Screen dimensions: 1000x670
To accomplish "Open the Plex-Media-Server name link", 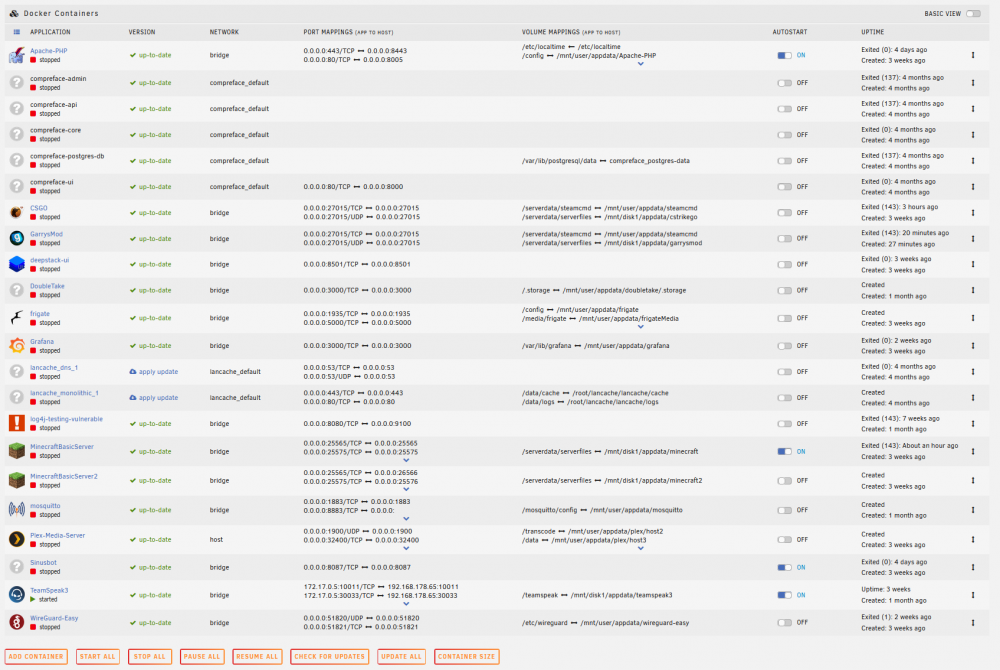I will pos(57,535).
